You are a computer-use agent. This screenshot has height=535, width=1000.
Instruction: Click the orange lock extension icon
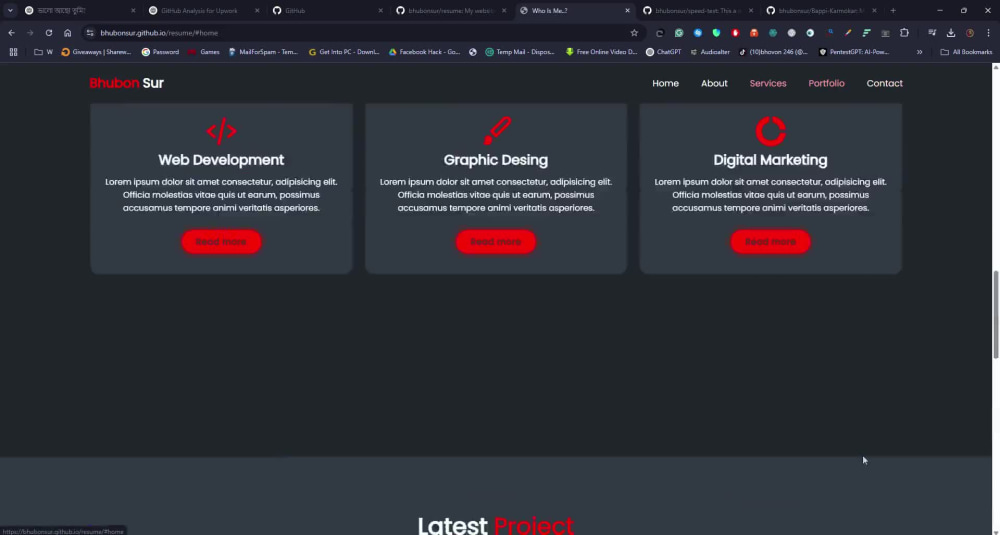pos(754,33)
